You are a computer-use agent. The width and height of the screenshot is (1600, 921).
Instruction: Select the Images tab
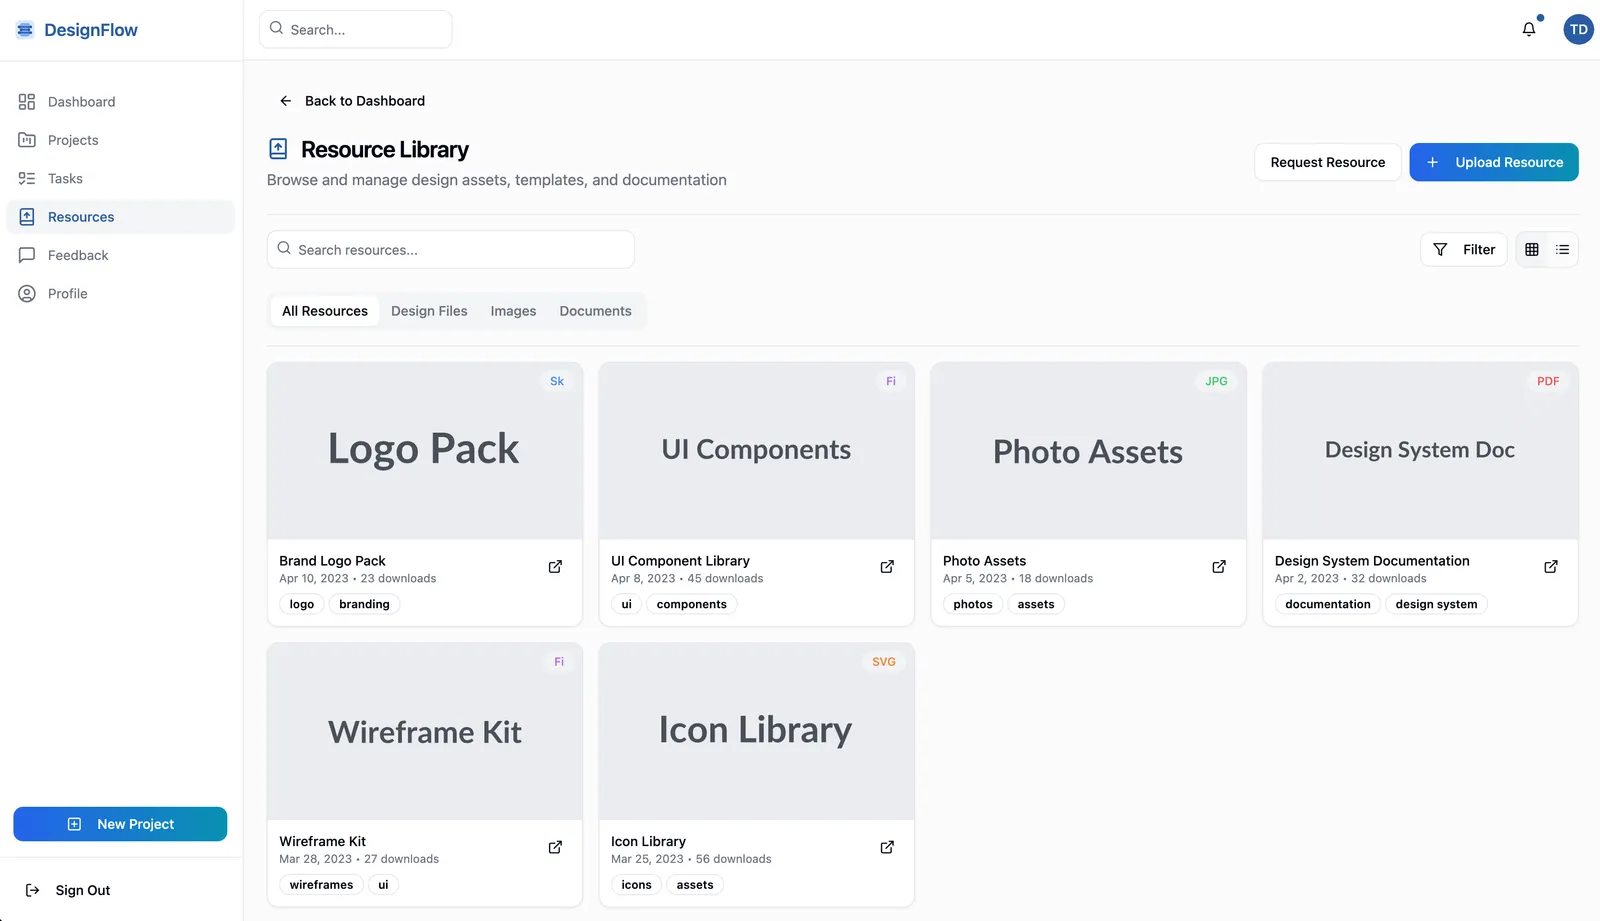tap(513, 311)
